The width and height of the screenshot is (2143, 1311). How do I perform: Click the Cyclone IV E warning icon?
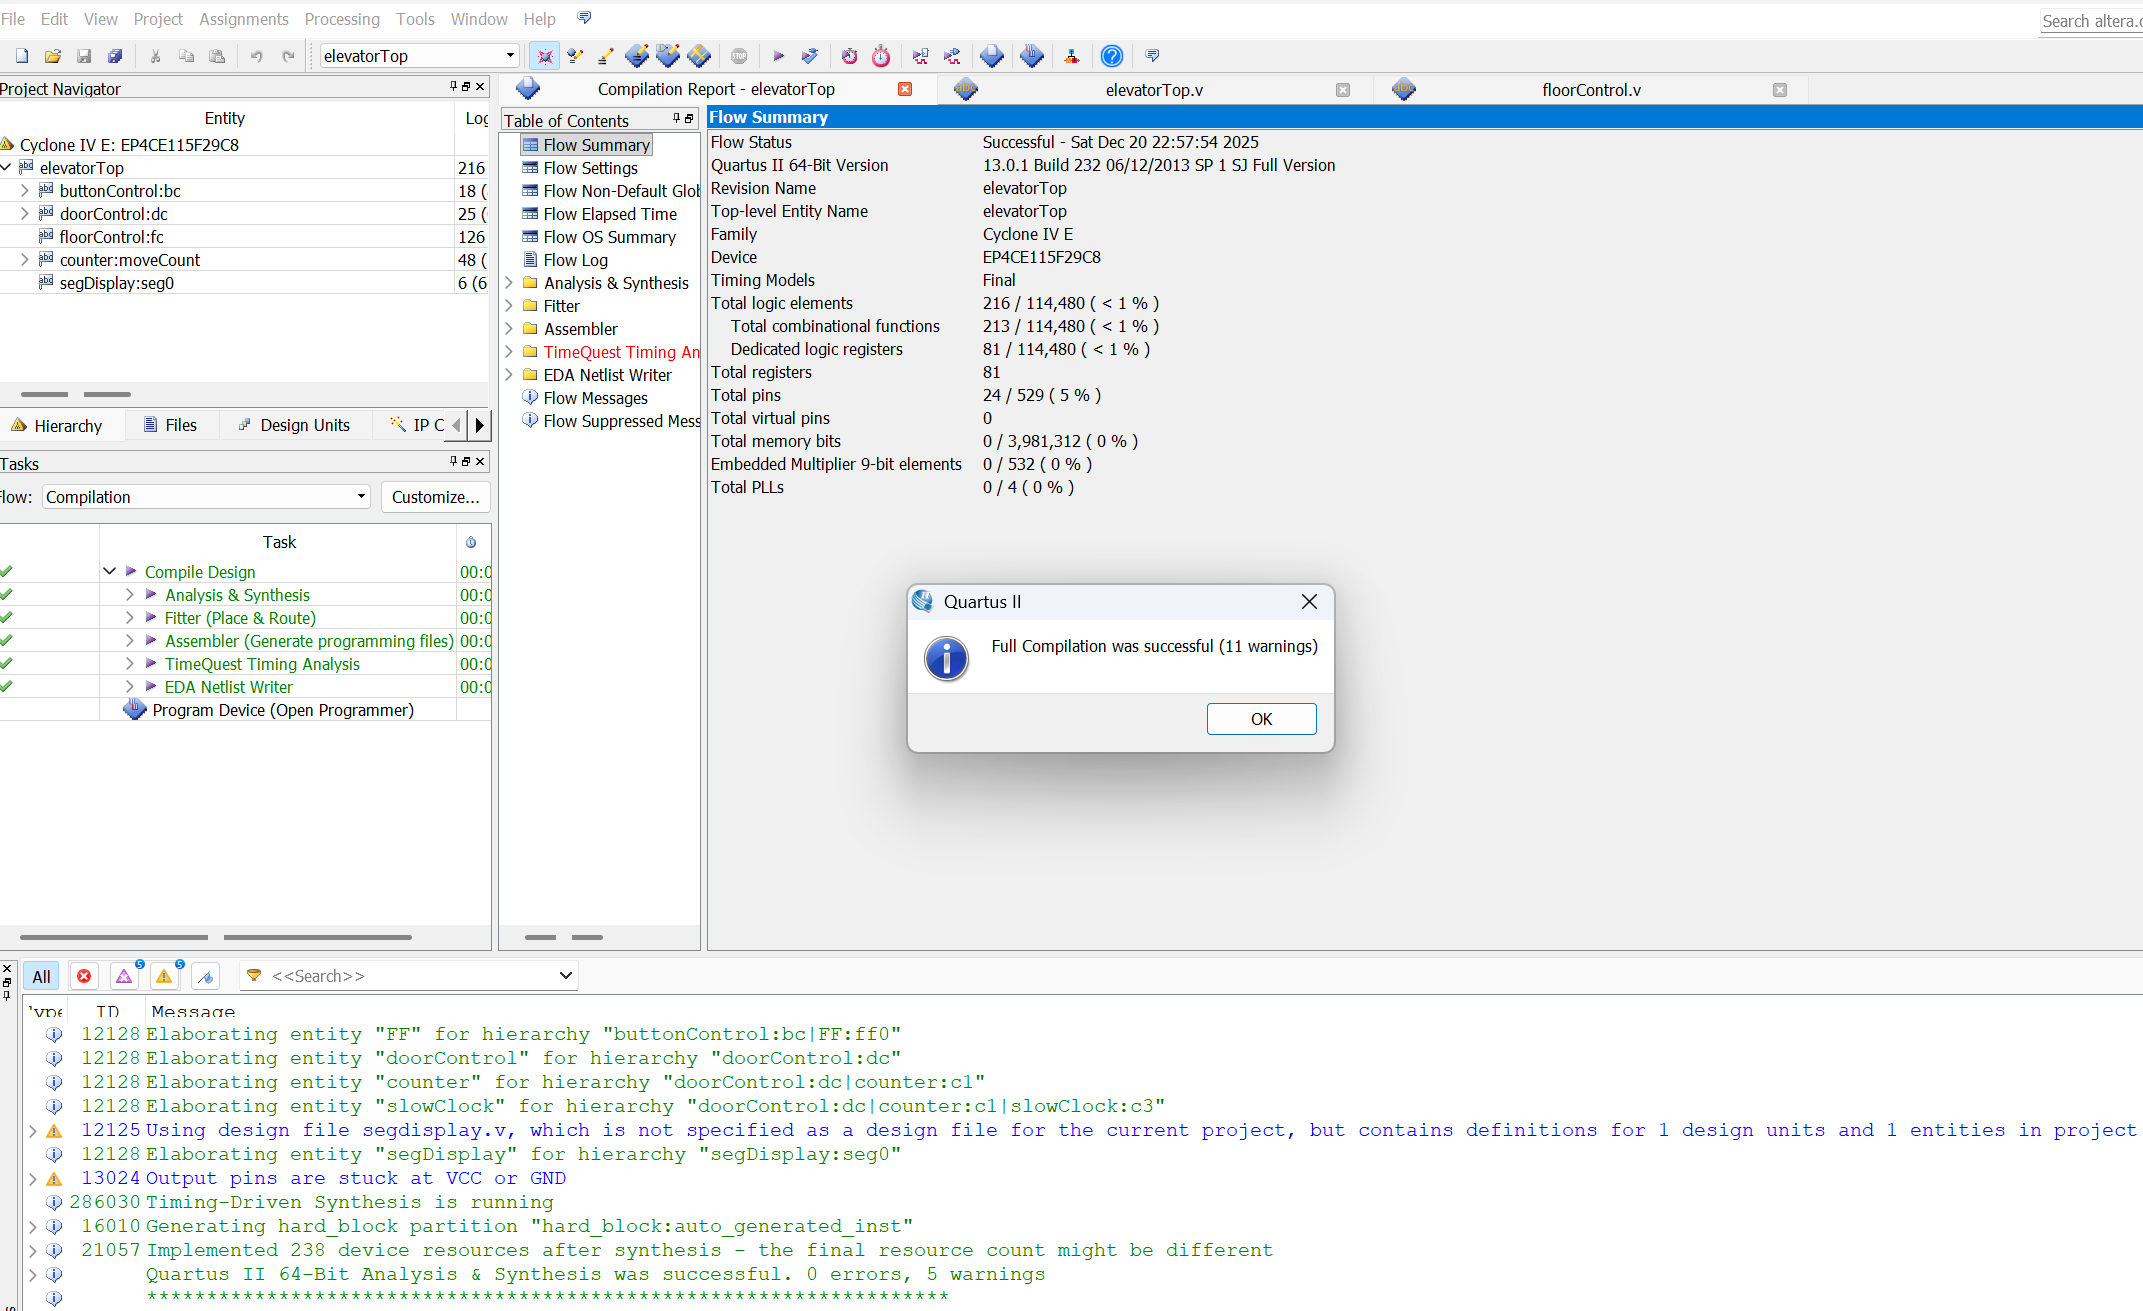(x=7, y=144)
